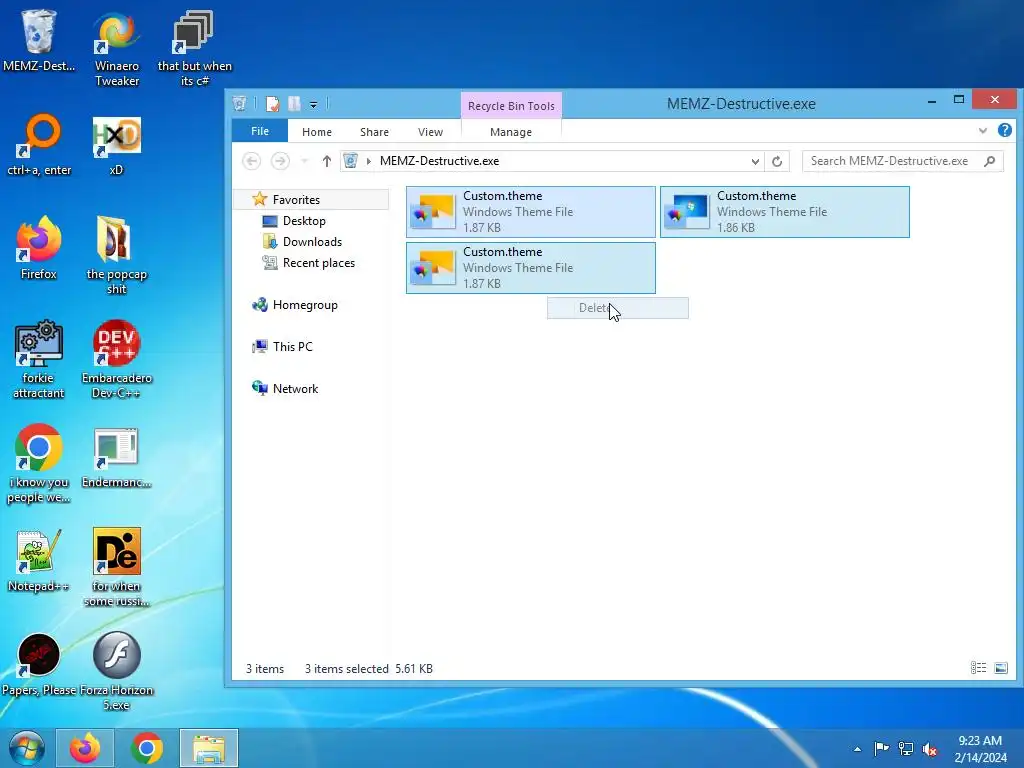This screenshot has width=1024, height=768.
Task: Open Recent places in the navigation pane
Action: click(319, 263)
